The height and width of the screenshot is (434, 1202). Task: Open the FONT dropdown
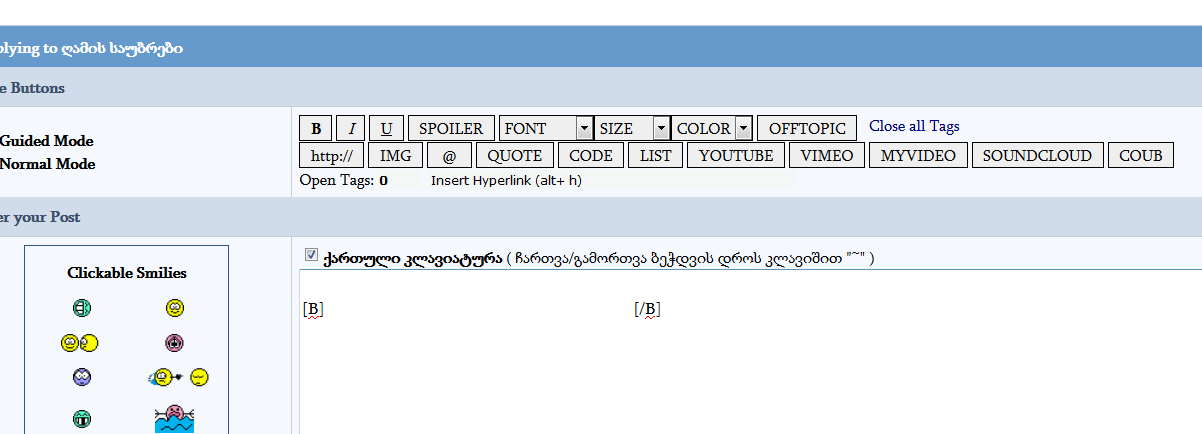click(x=546, y=128)
